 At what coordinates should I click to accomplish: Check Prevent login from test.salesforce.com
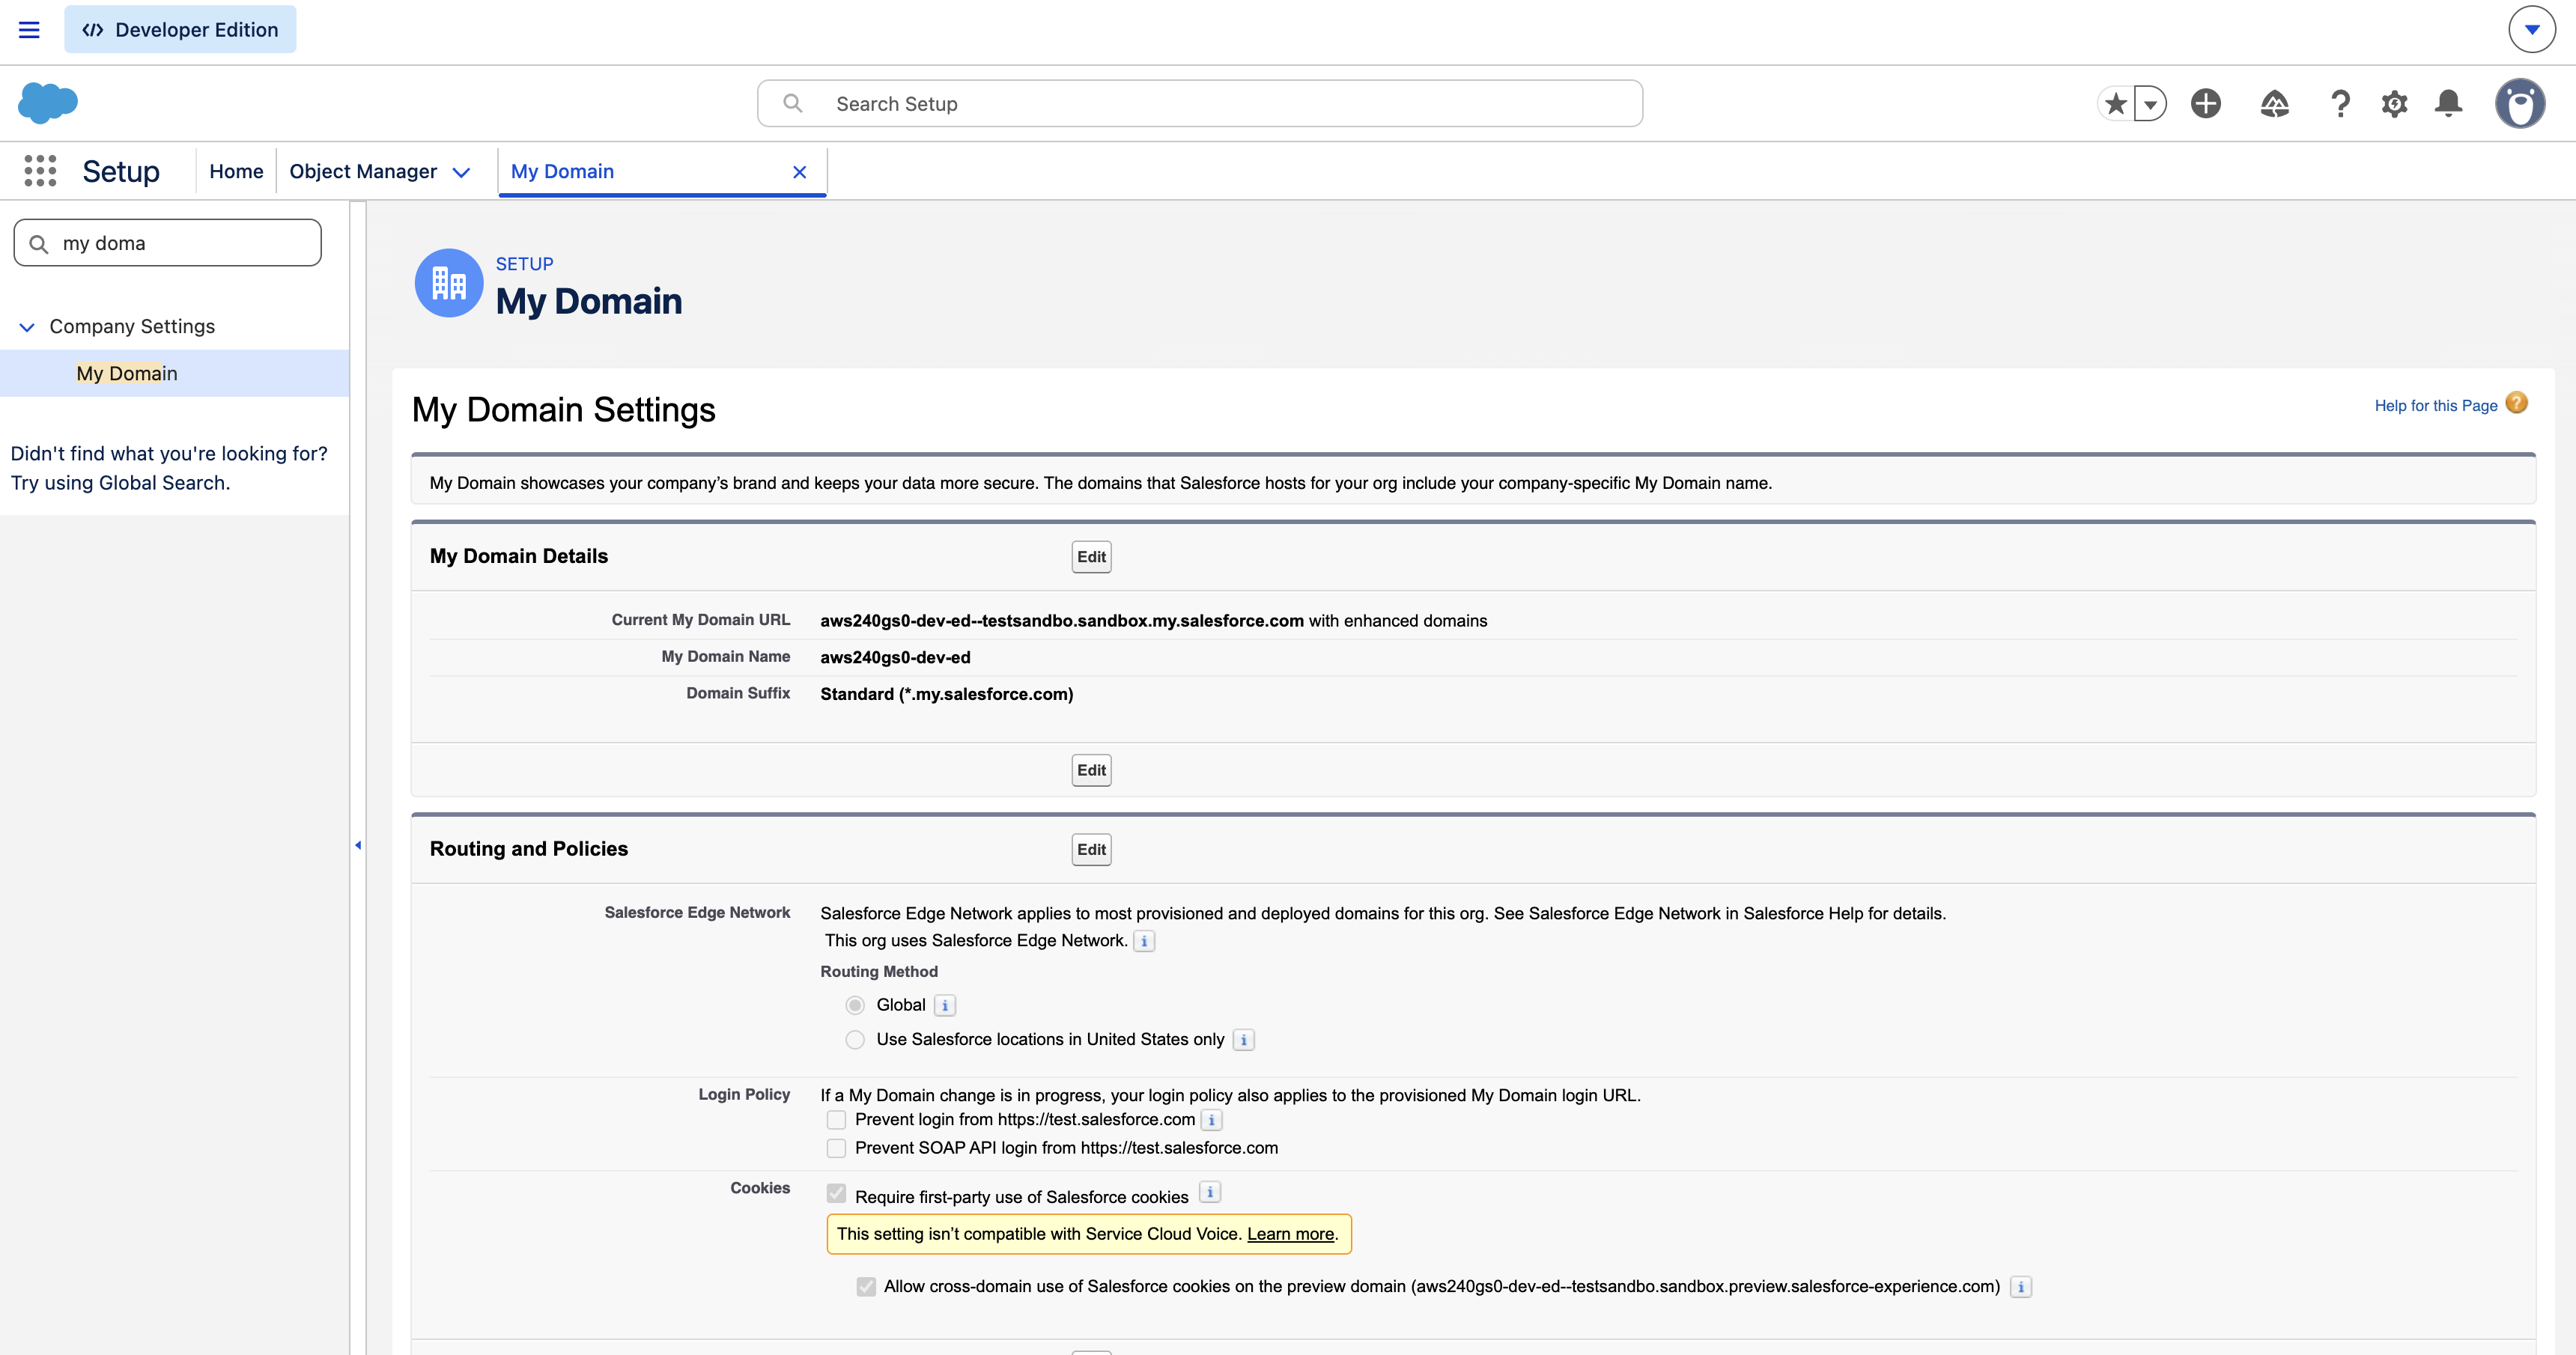(836, 1120)
